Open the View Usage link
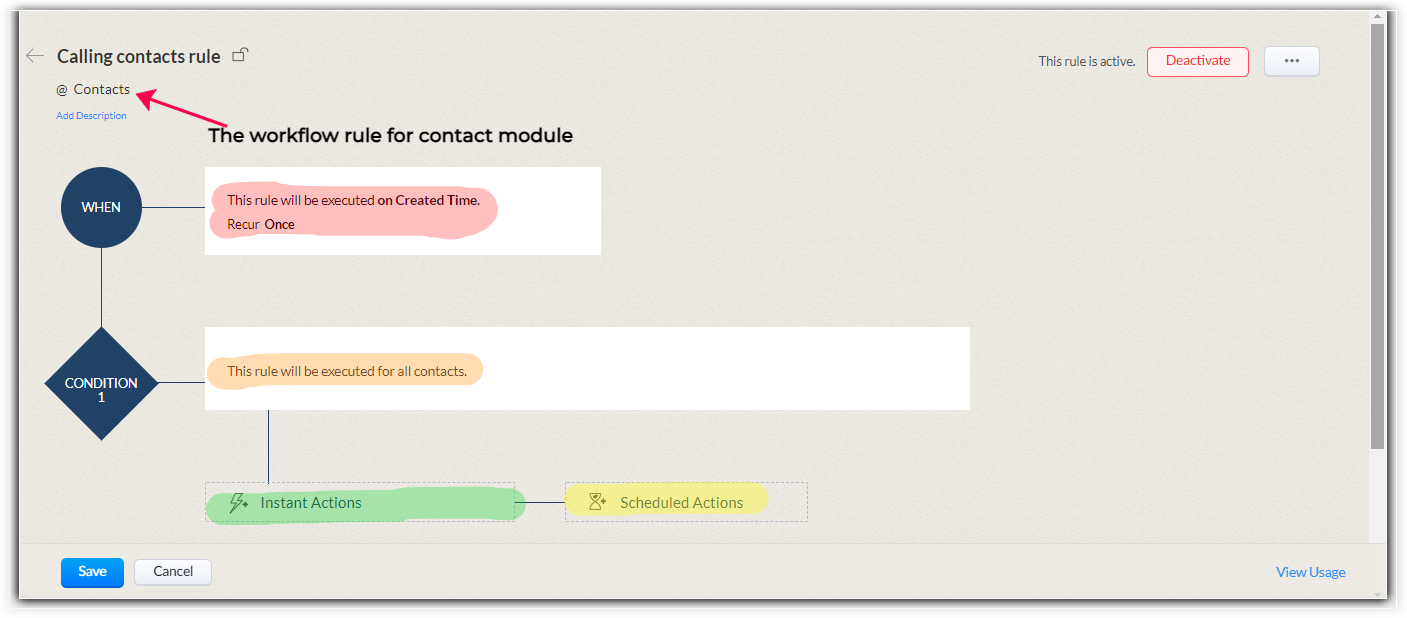Image resolution: width=1407 pixels, height=618 pixels. pyautogui.click(x=1310, y=572)
